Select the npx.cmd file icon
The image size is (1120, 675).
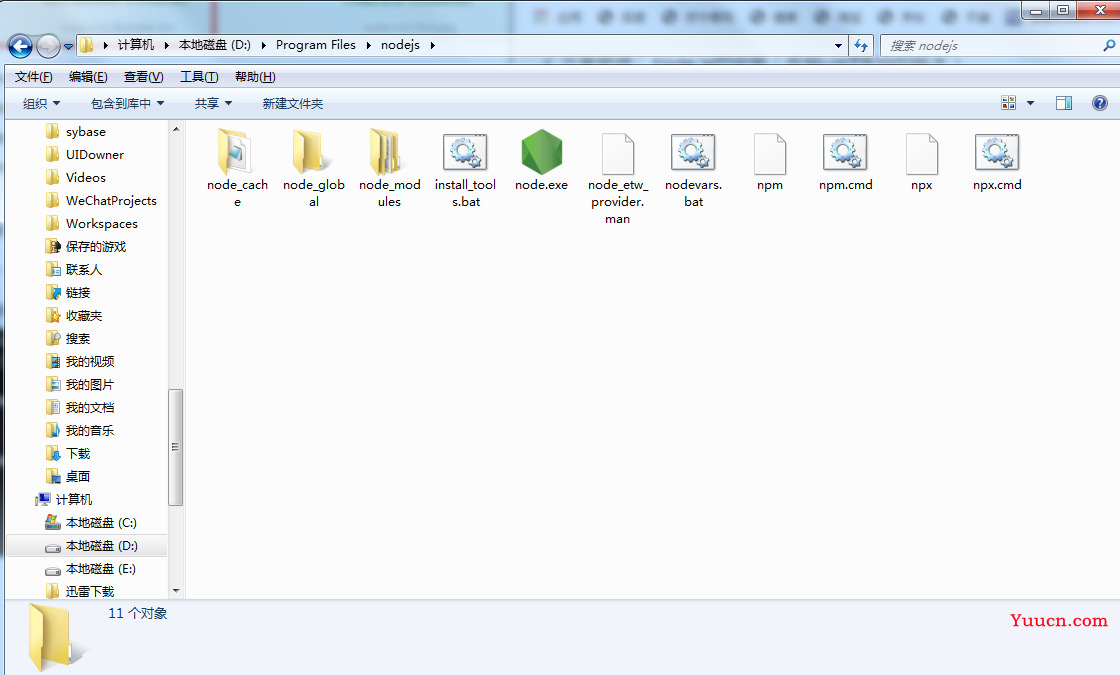coord(997,152)
